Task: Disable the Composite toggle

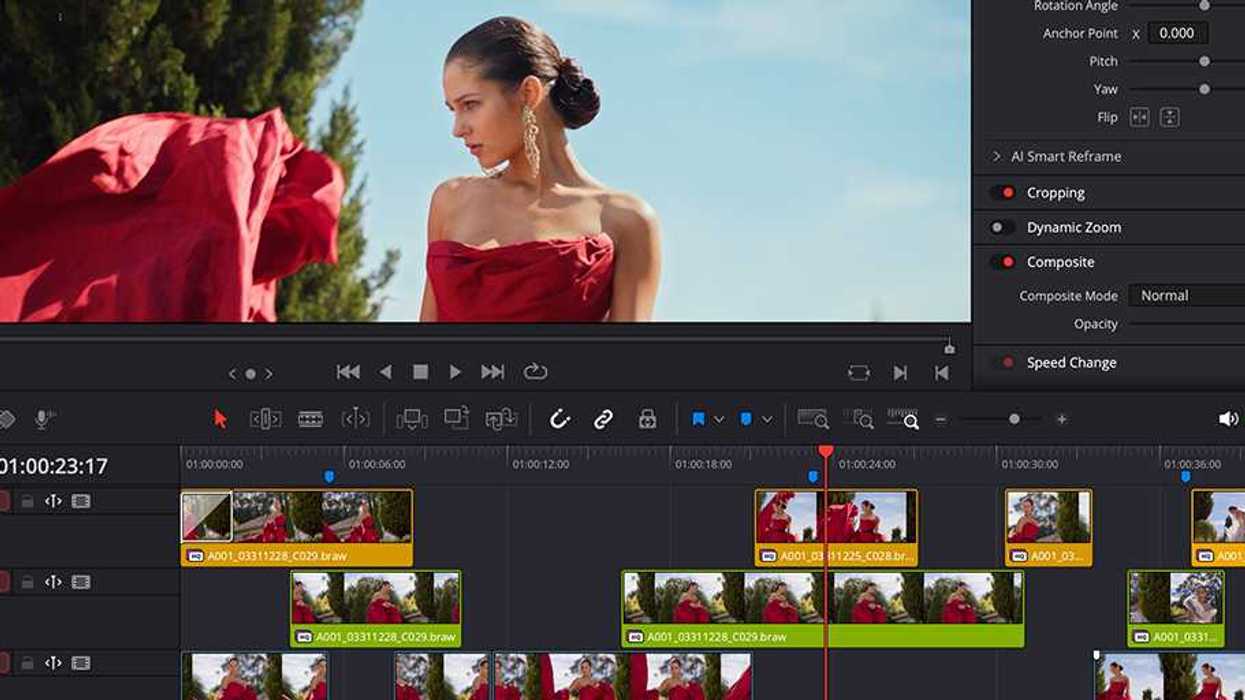Action: tap(1003, 262)
